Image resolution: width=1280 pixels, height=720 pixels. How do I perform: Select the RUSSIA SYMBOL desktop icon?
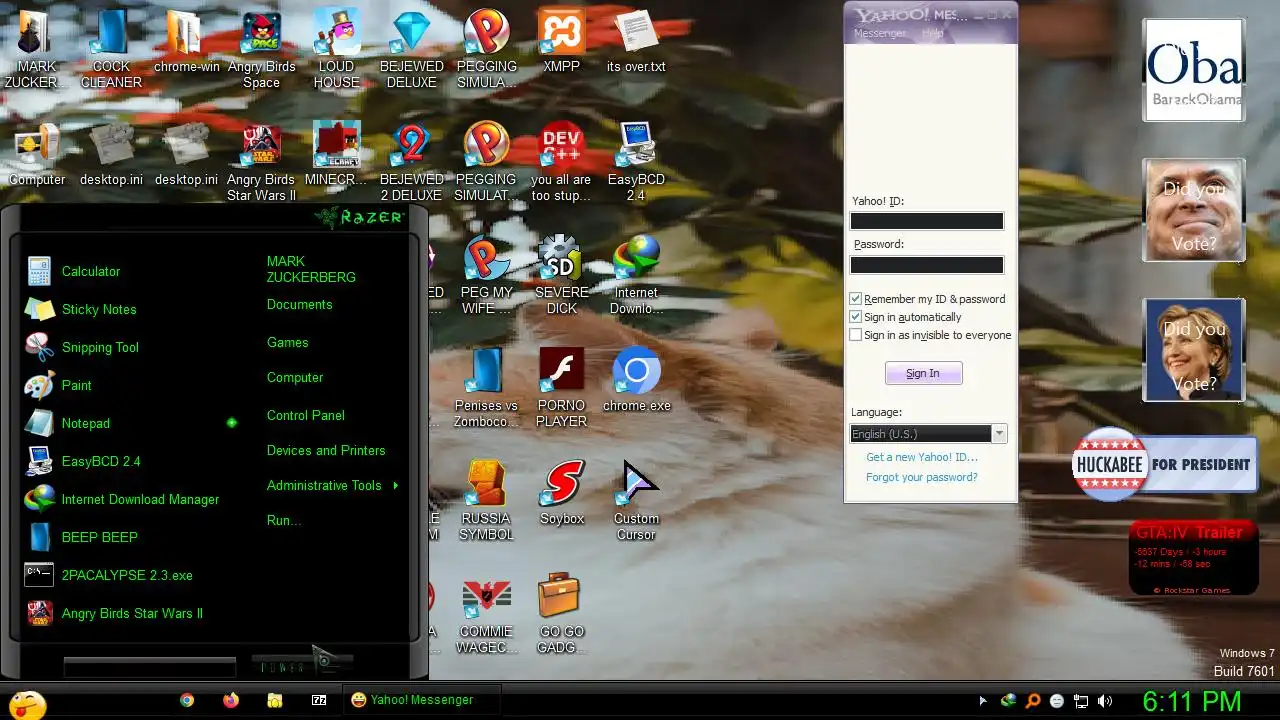(x=486, y=502)
